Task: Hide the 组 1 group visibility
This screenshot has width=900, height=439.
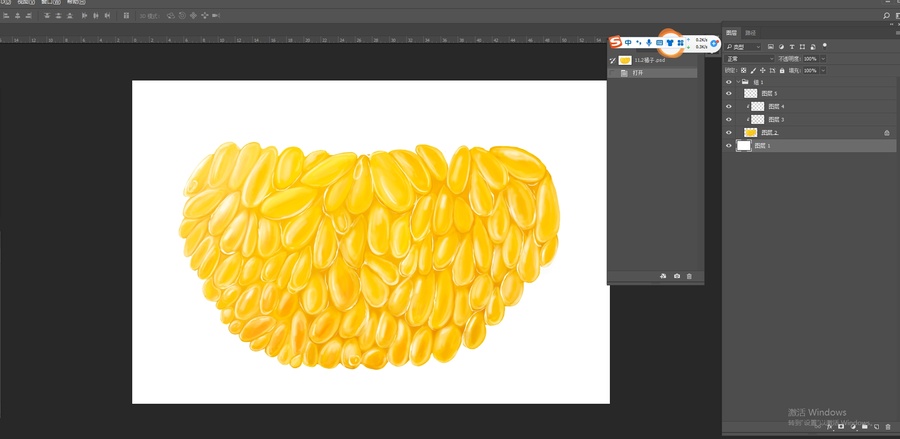Action: coord(729,82)
